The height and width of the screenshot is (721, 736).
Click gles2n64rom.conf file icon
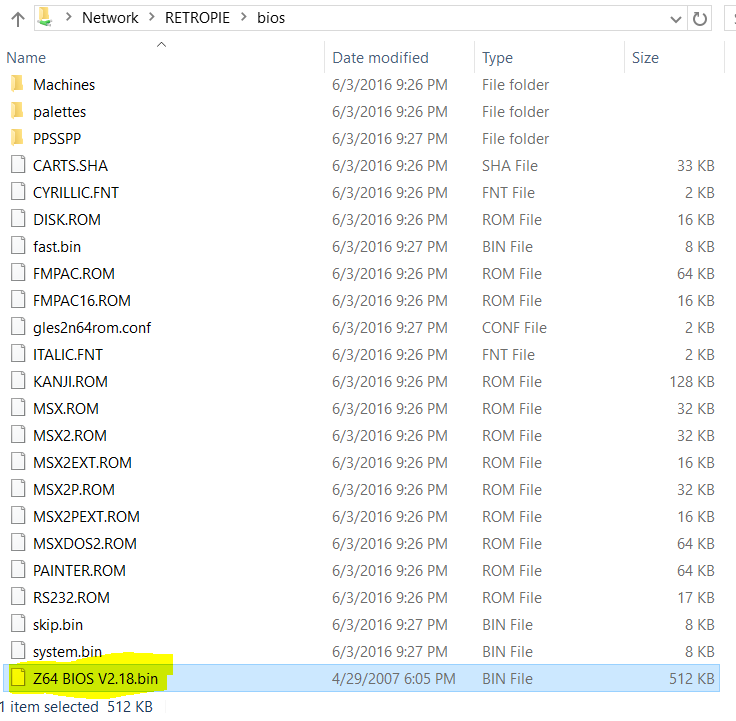pyautogui.click(x=18, y=327)
